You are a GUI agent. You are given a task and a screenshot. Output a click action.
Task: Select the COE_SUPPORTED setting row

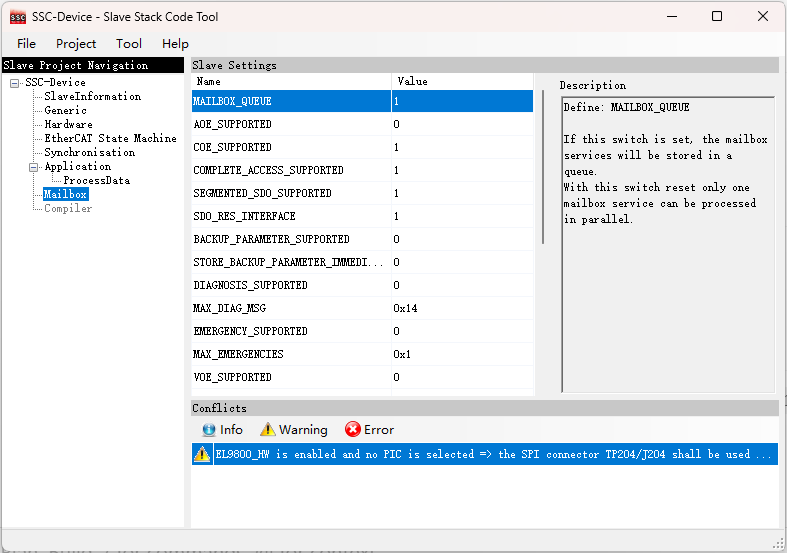coord(362,147)
